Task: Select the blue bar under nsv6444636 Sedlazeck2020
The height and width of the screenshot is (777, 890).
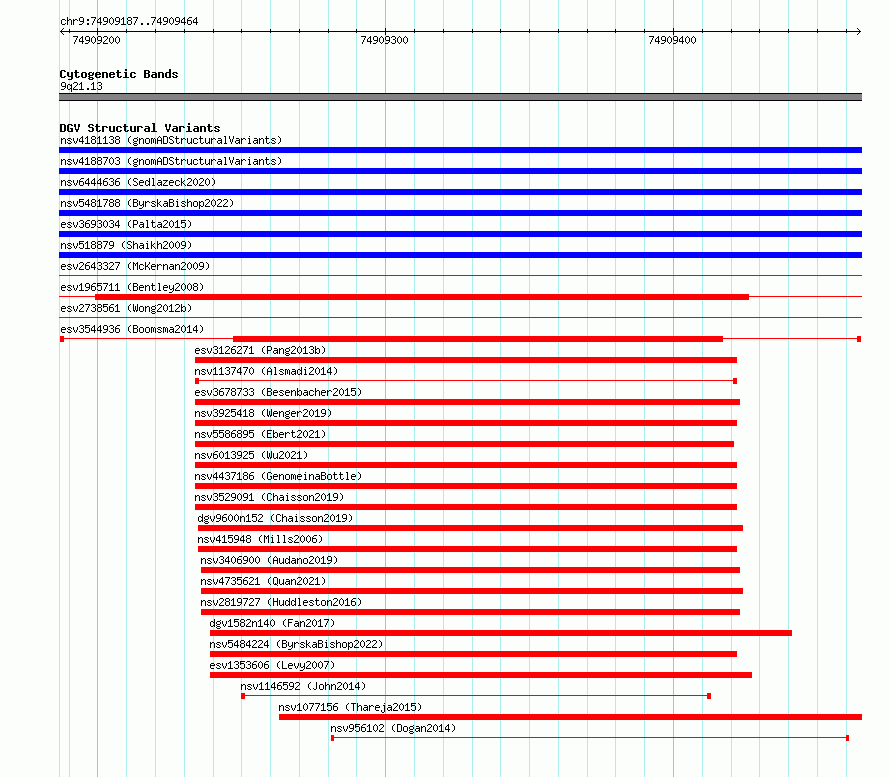Action: point(460,192)
